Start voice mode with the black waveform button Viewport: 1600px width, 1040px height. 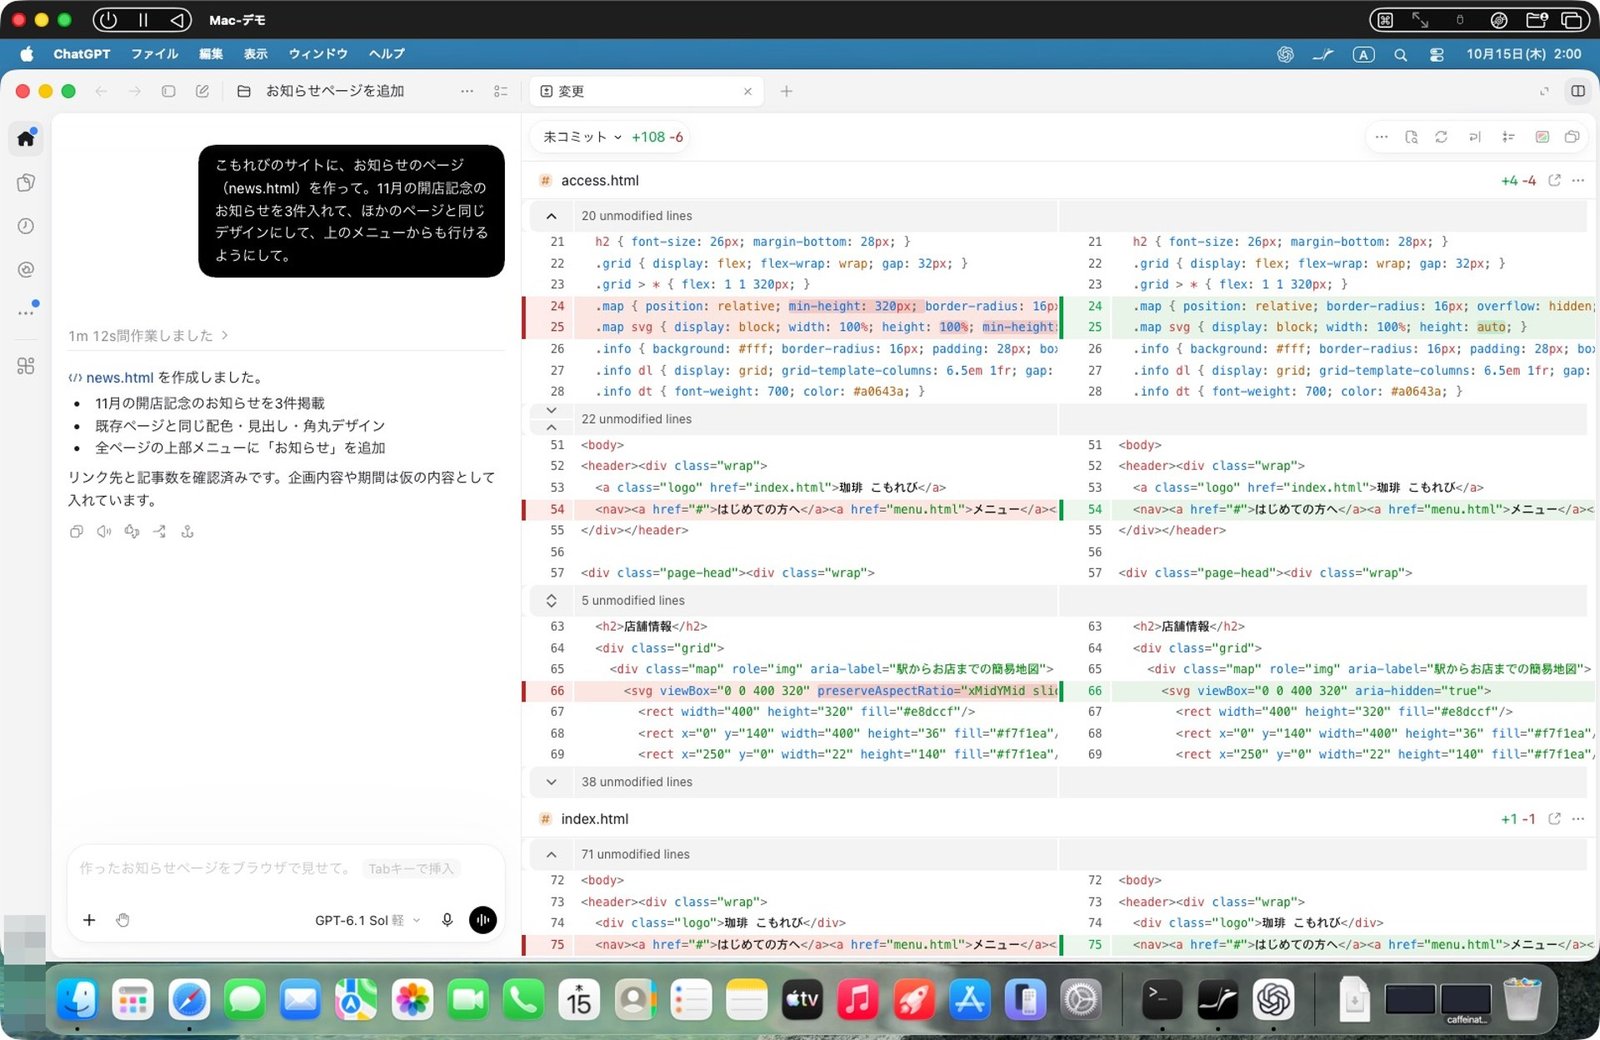click(483, 920)
